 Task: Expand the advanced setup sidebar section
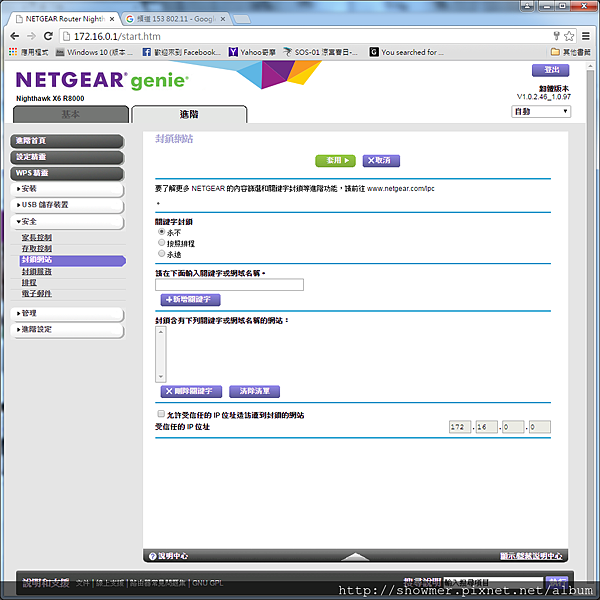tap(67, 329)
